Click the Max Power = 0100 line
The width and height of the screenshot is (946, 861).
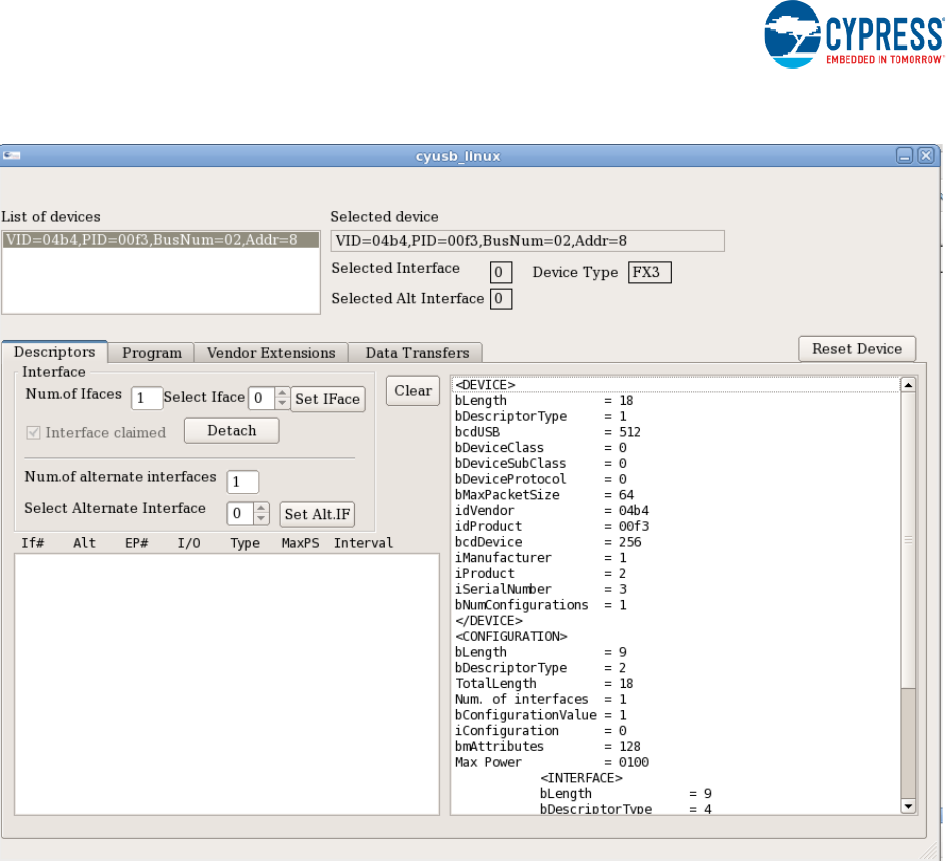tap(551, 762)
